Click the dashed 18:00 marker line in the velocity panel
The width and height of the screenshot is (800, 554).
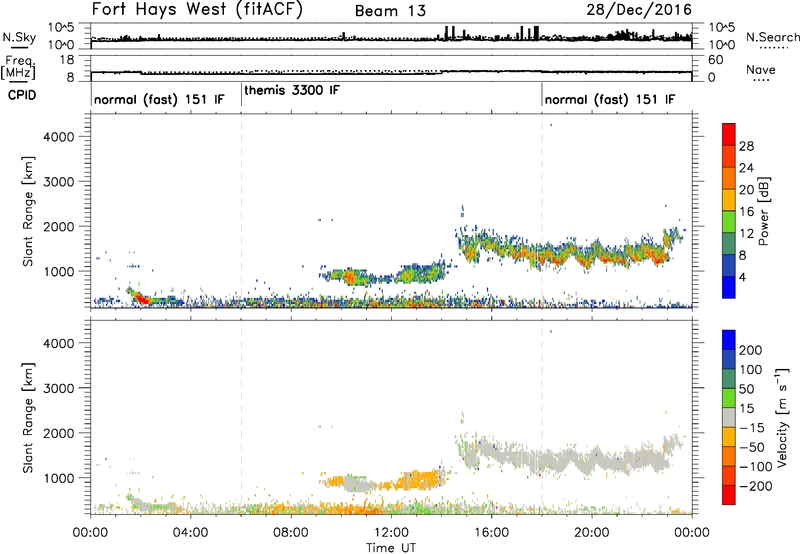tap(542, 418)
